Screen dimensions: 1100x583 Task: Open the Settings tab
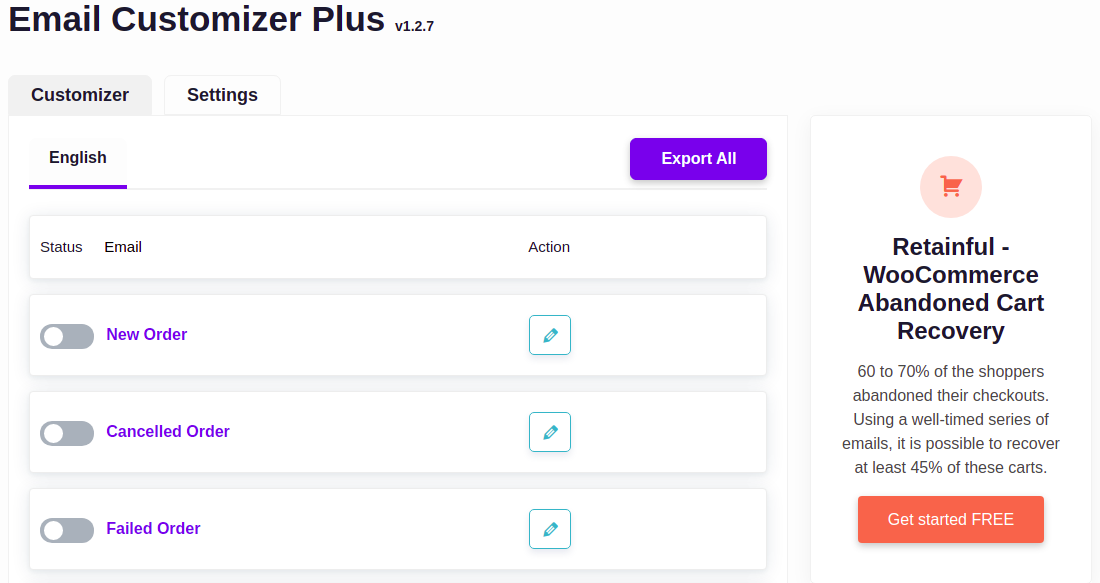click(x=222, y=95)
